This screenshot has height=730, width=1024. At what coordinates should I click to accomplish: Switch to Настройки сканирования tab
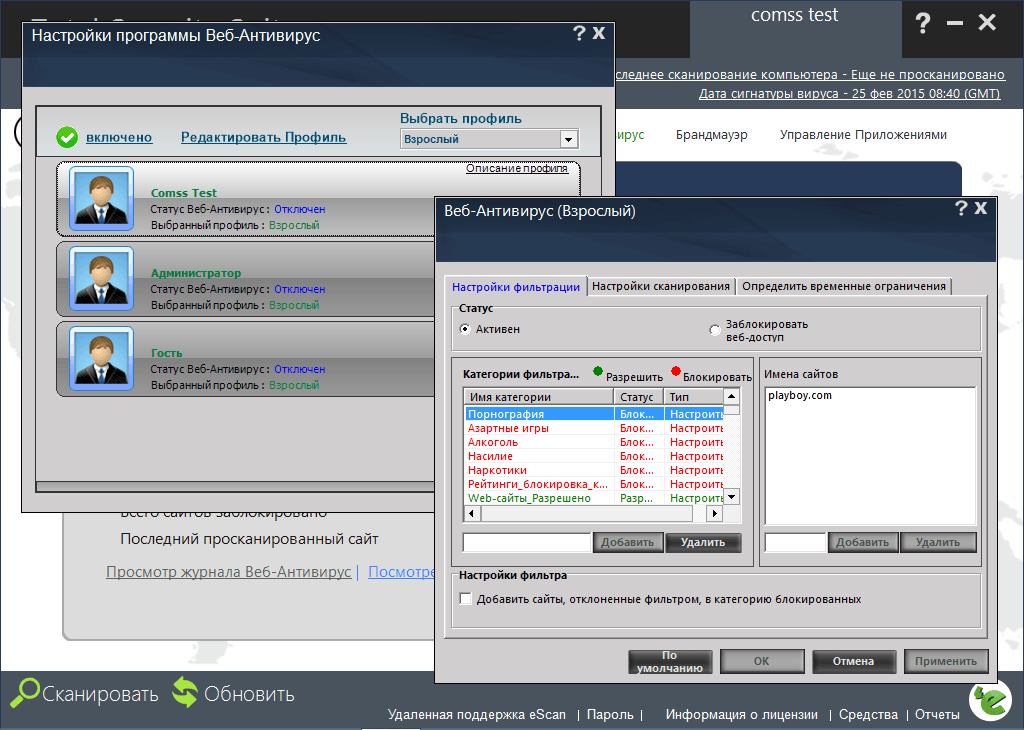tap(660, 286)
